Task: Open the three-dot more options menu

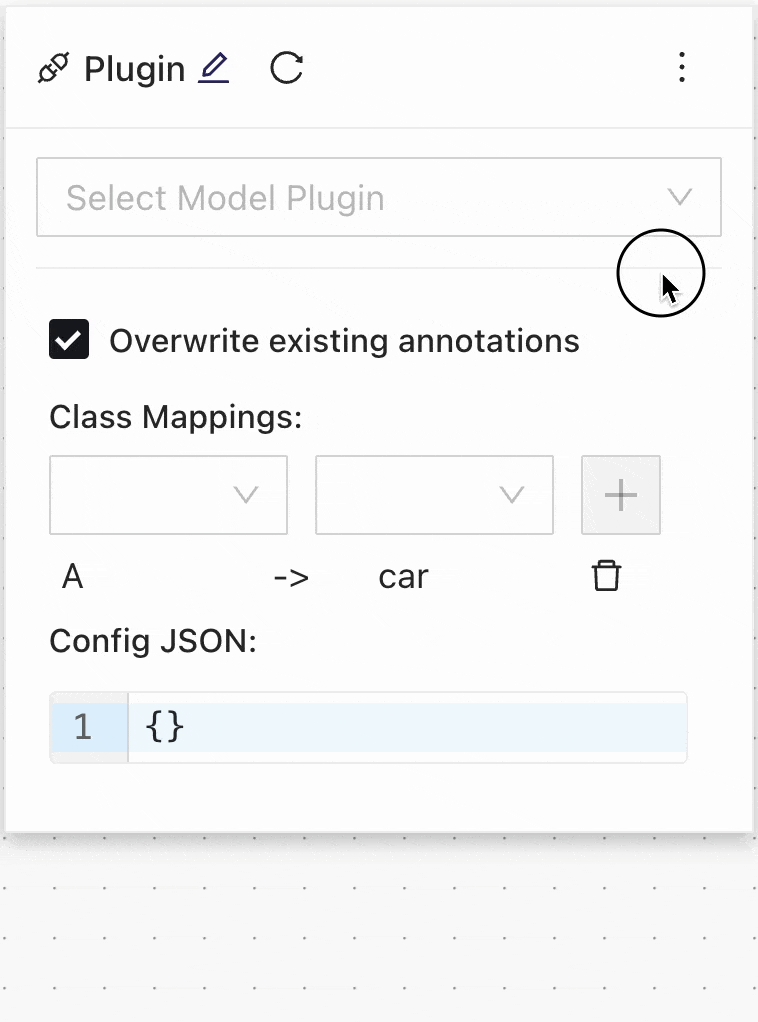Action: pyautogui.click(x=682, y=68)
